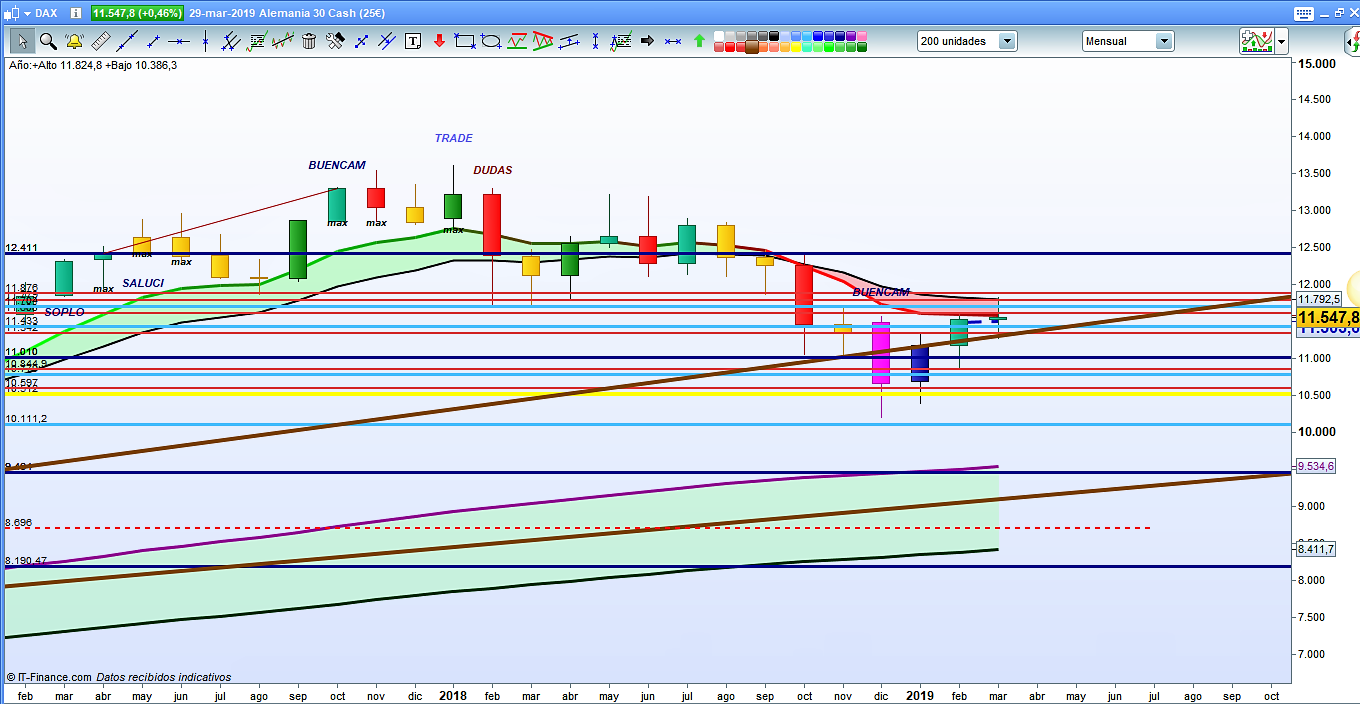This screenshot has height=704, width=1360.
Task: Activate the magnifying glass zoom tool
Action: point(47,41)
